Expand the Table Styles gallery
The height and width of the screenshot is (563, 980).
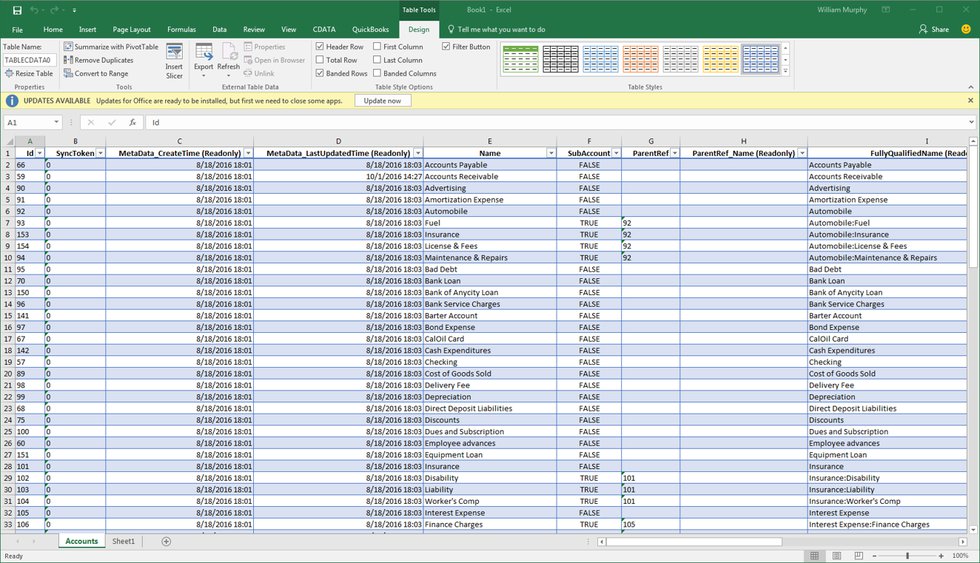pos(787,72)
